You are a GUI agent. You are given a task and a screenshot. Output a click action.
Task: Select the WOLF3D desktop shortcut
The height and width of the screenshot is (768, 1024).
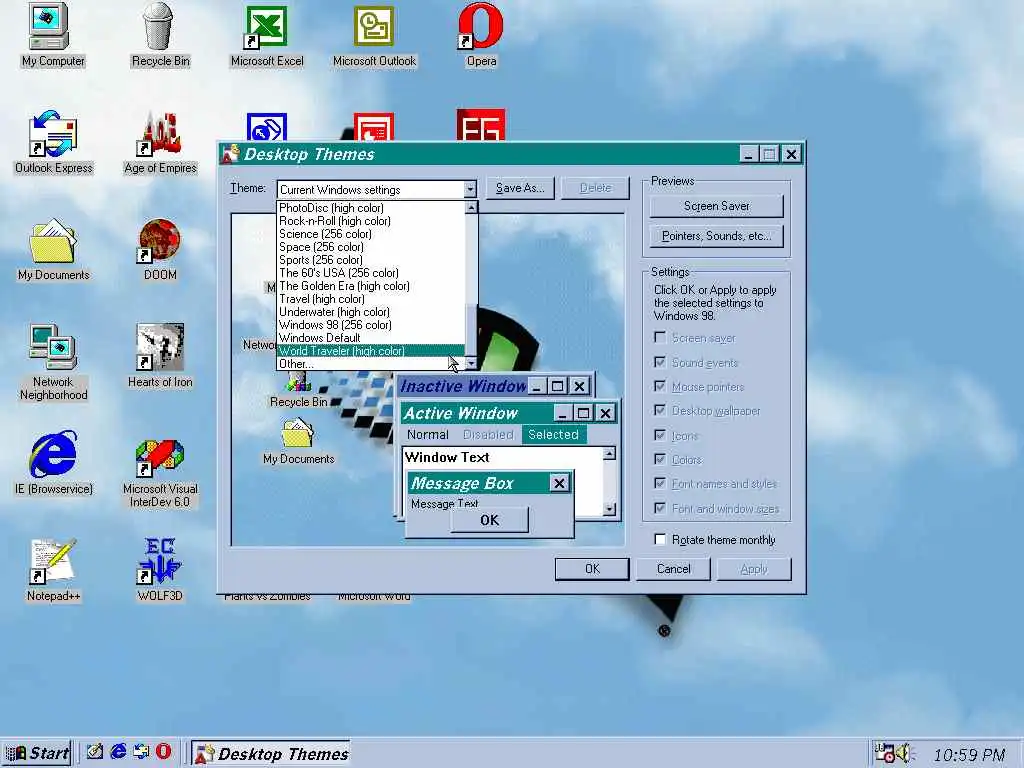[x=160, y=570]
